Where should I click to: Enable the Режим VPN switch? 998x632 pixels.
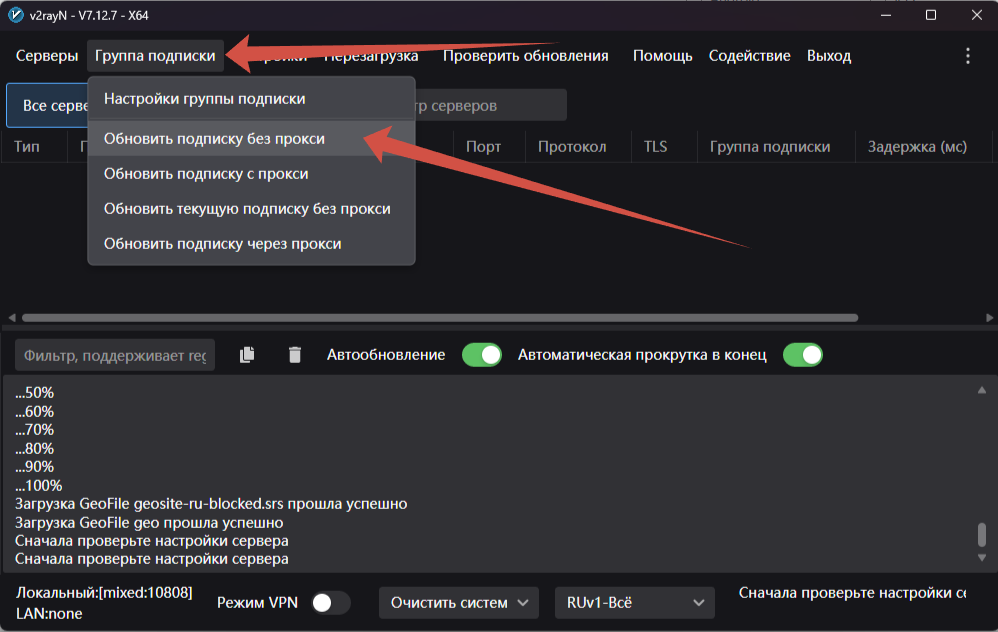(330, 602)
